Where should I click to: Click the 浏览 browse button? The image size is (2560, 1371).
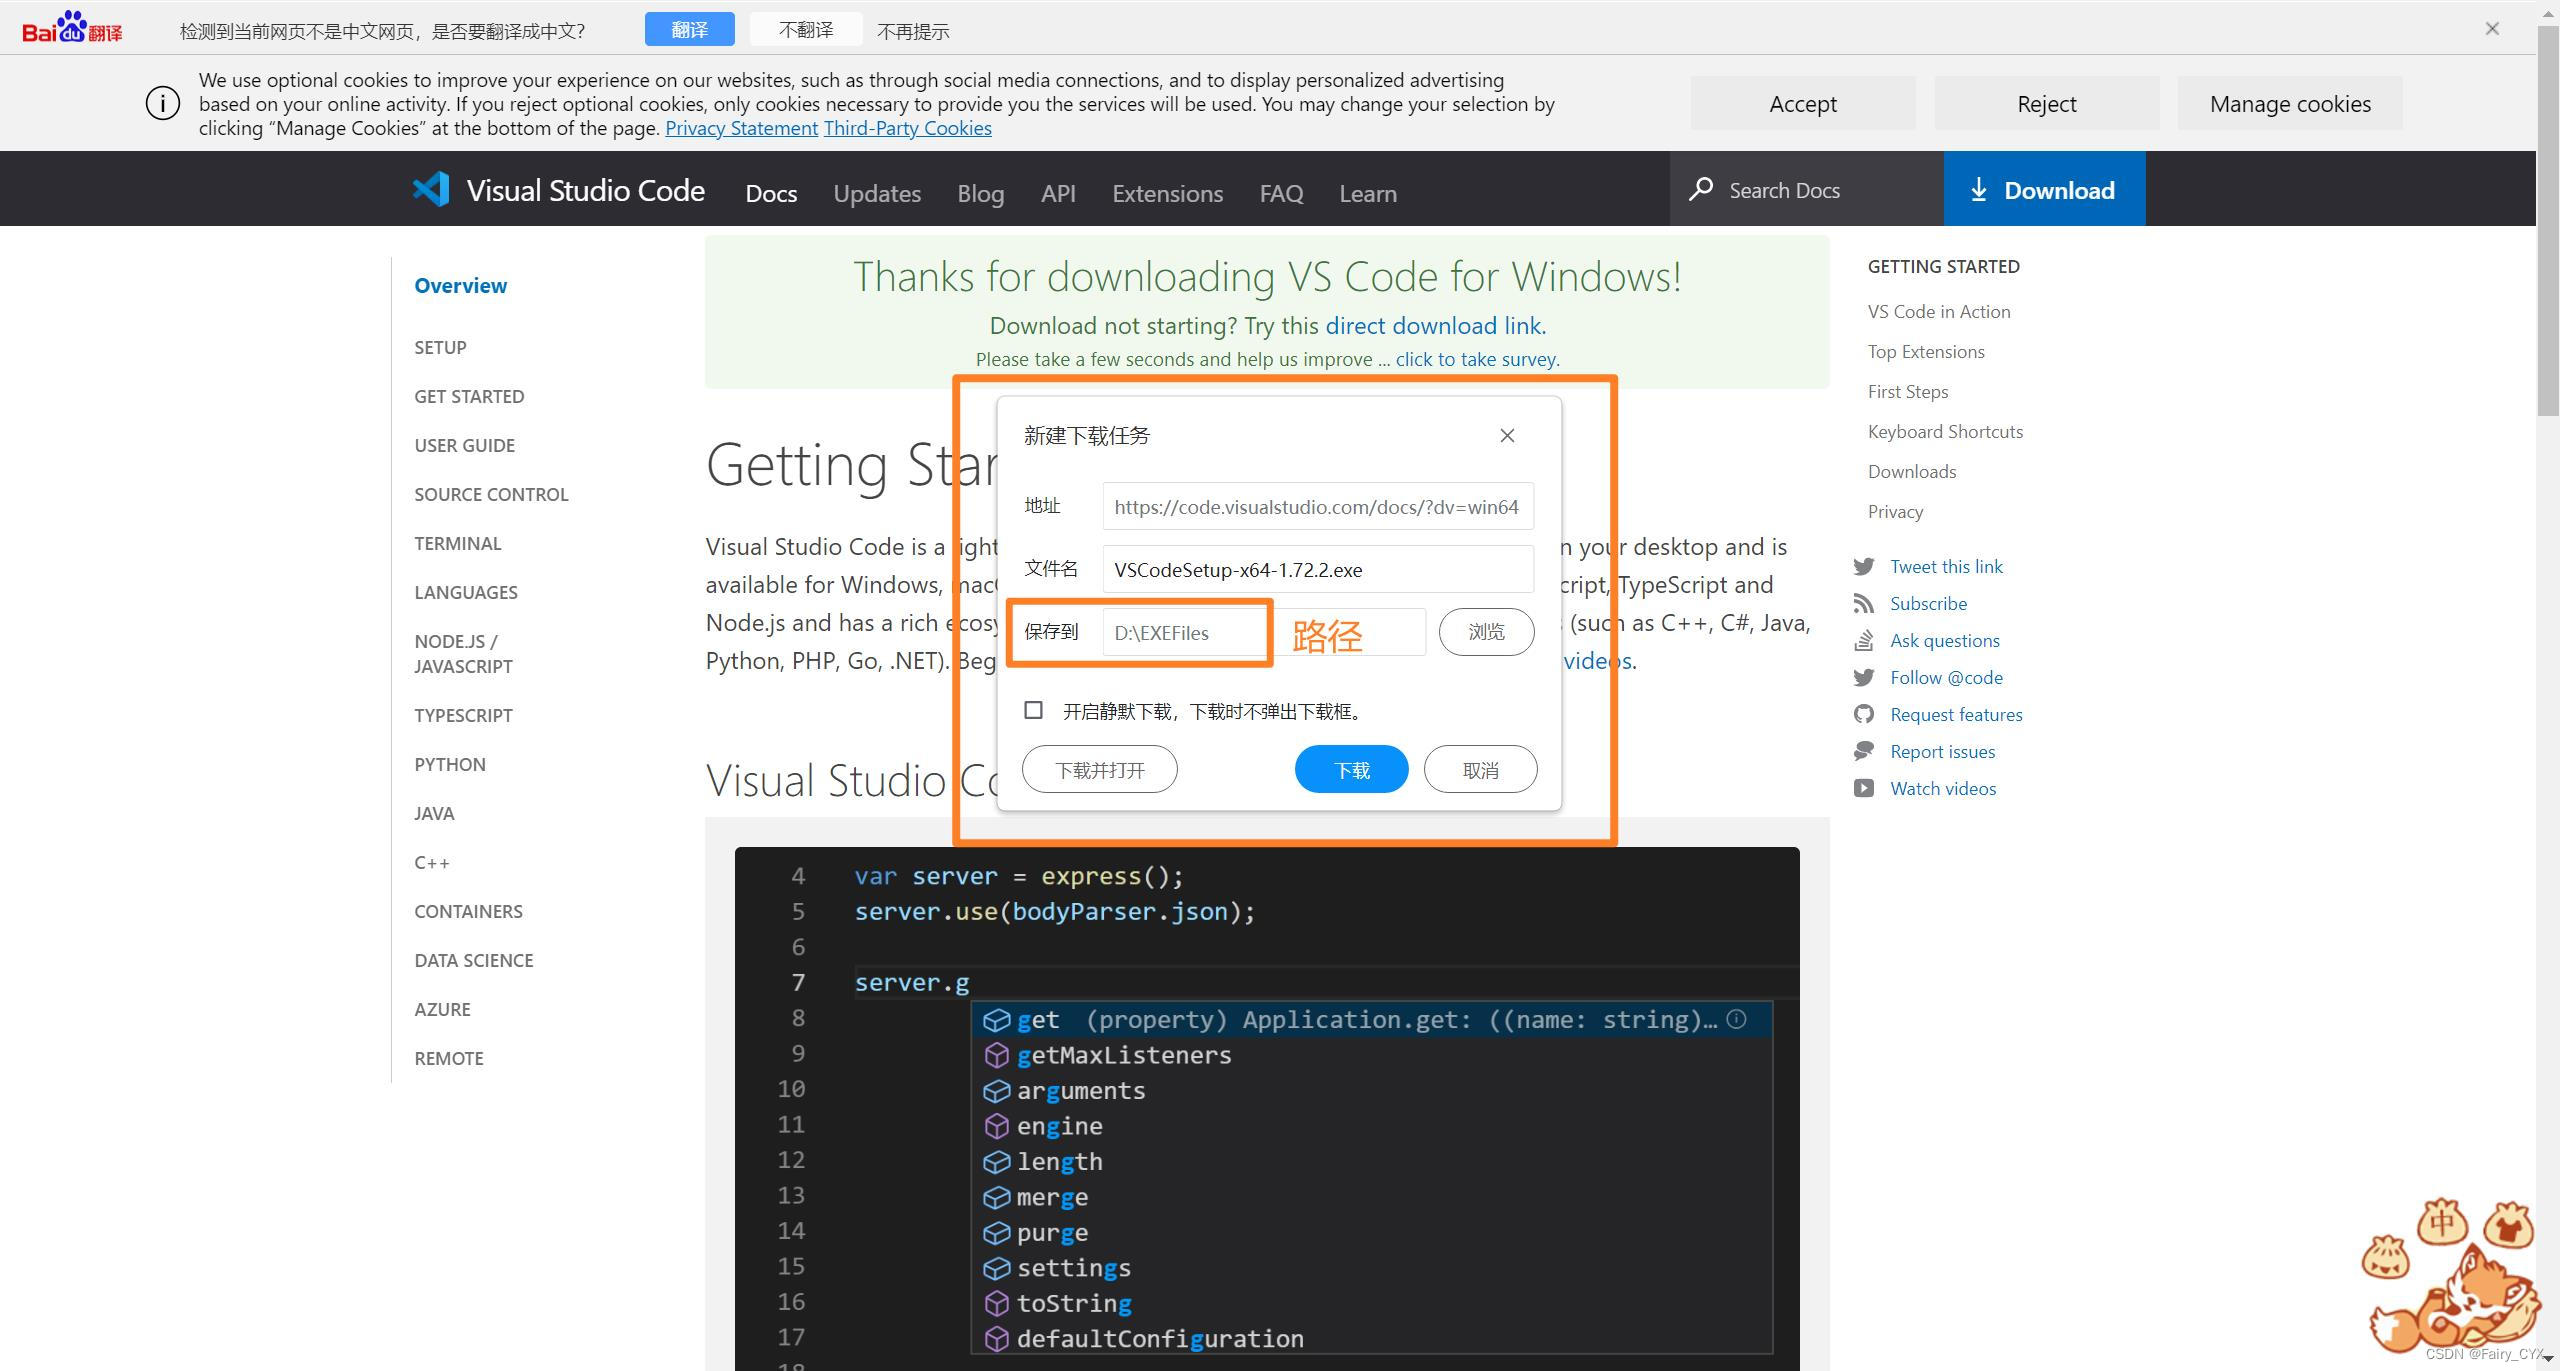pos(1486,632)
